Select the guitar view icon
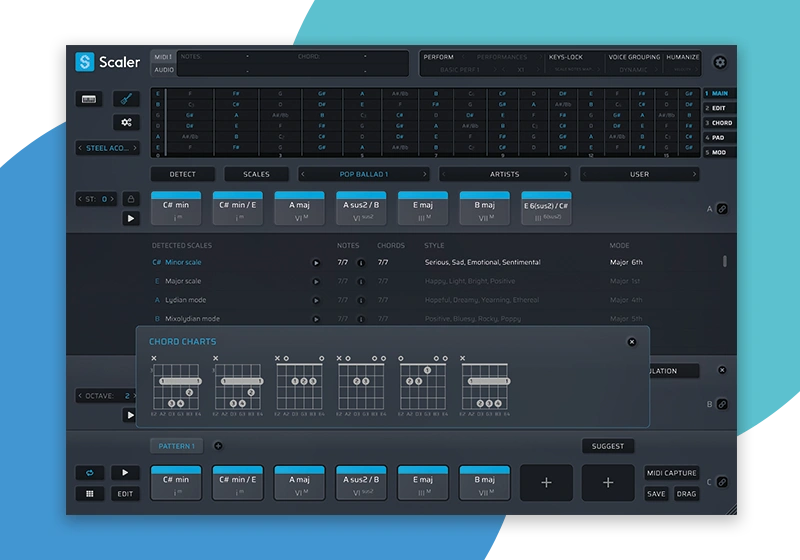 click(126, 99)
